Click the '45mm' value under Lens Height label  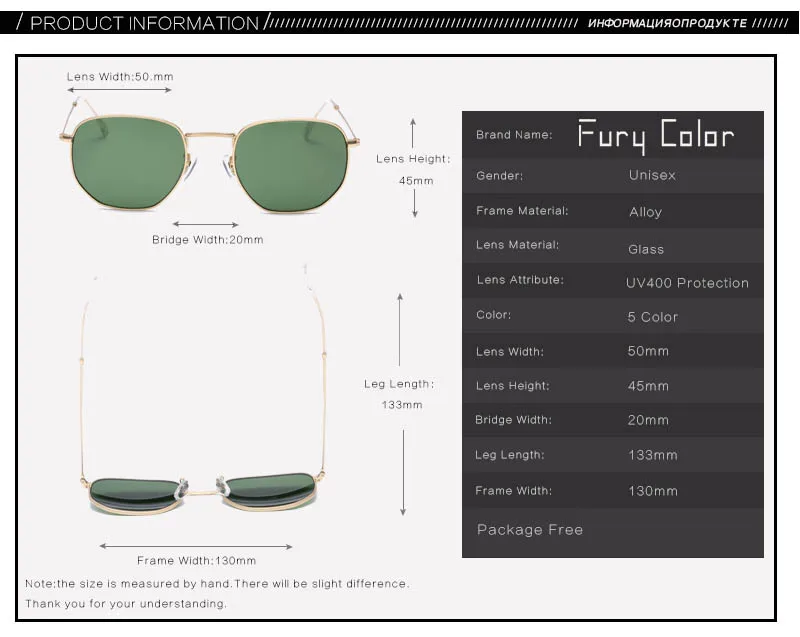pyautogui.click(x=416, y=181)
